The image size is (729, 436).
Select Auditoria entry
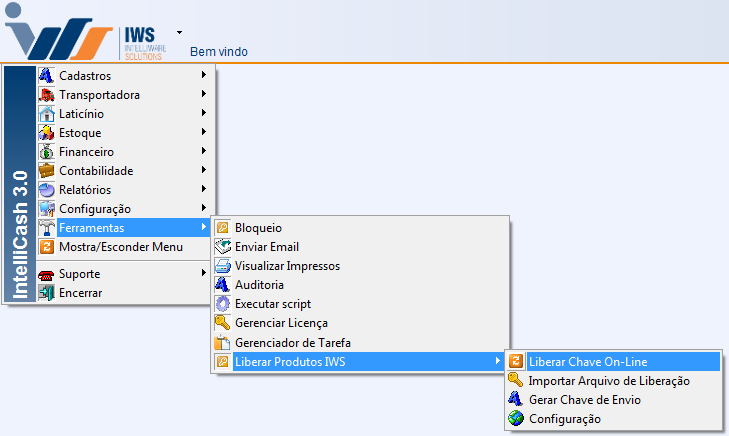pyautogui.click(x=361, y=284)
